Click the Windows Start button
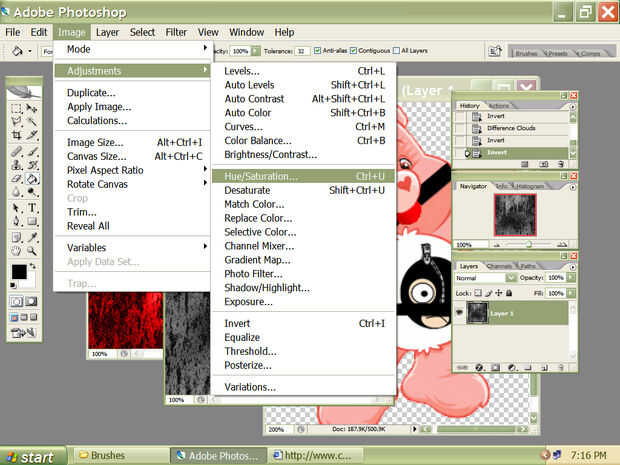Viewport: 620px width, 465px height. click(30, 456)
